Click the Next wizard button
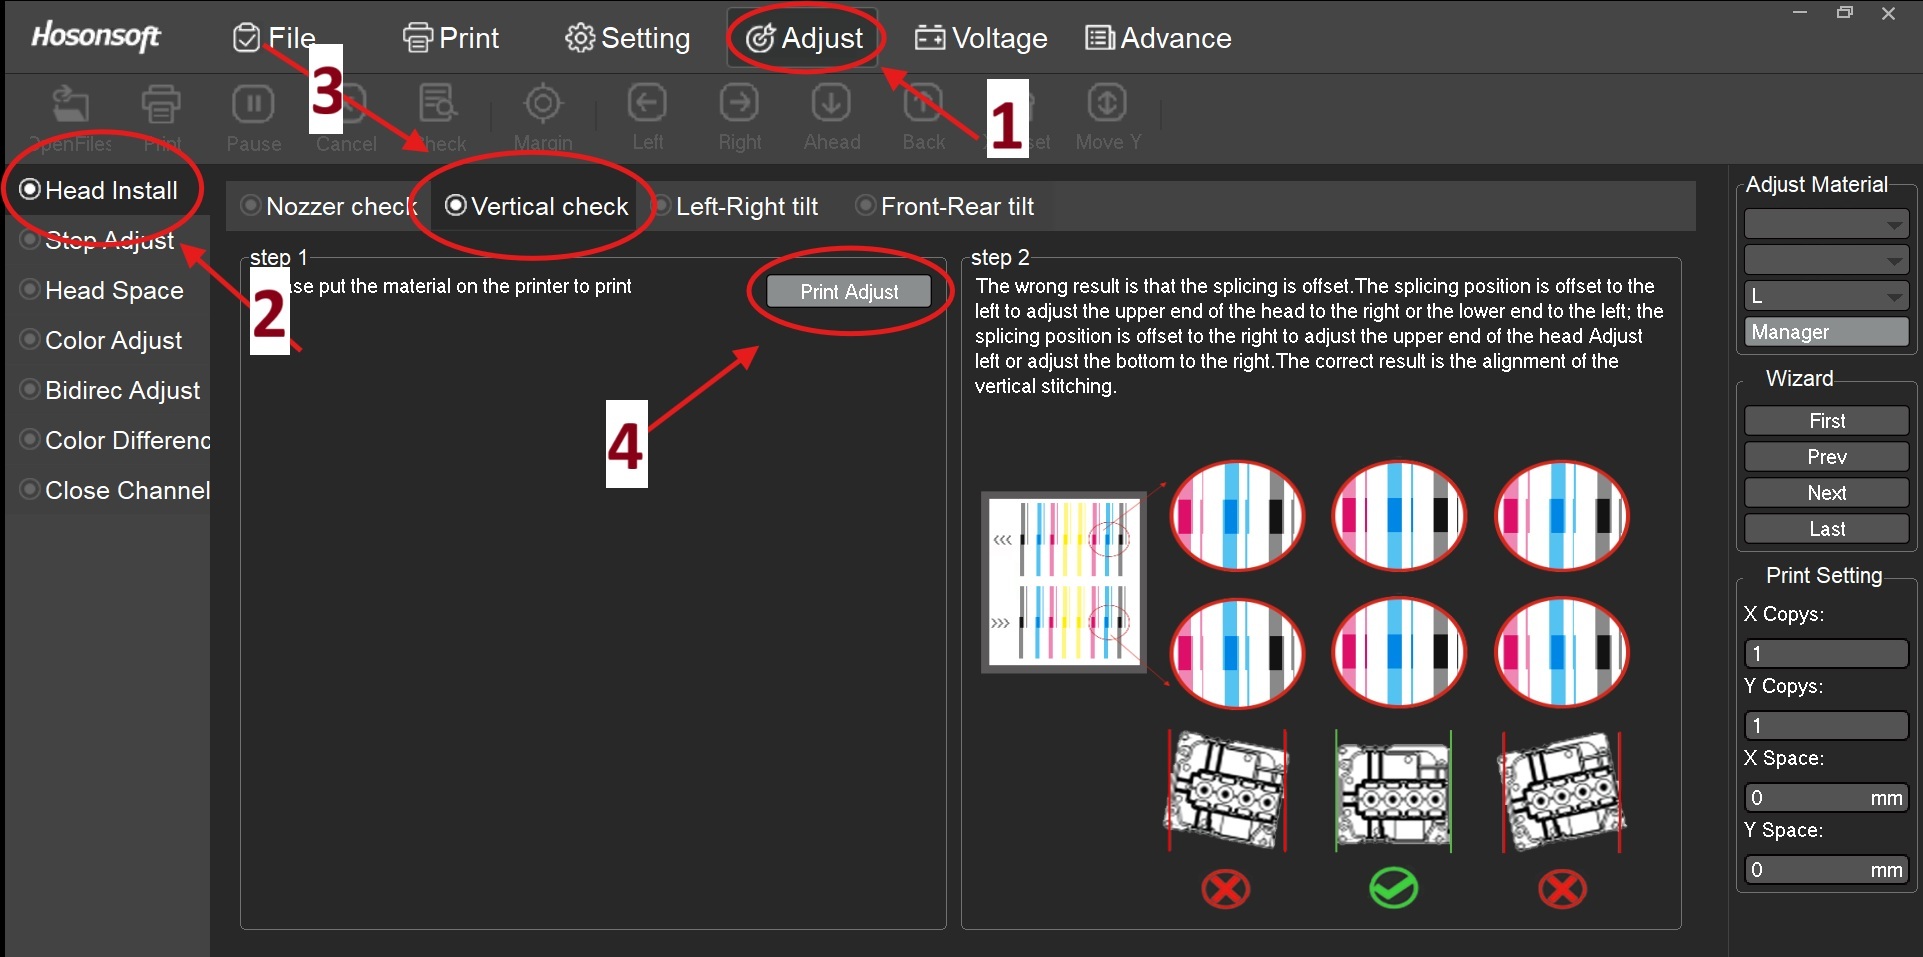Viewport: 1923px width, 957px height. (x=1826, y=493)
